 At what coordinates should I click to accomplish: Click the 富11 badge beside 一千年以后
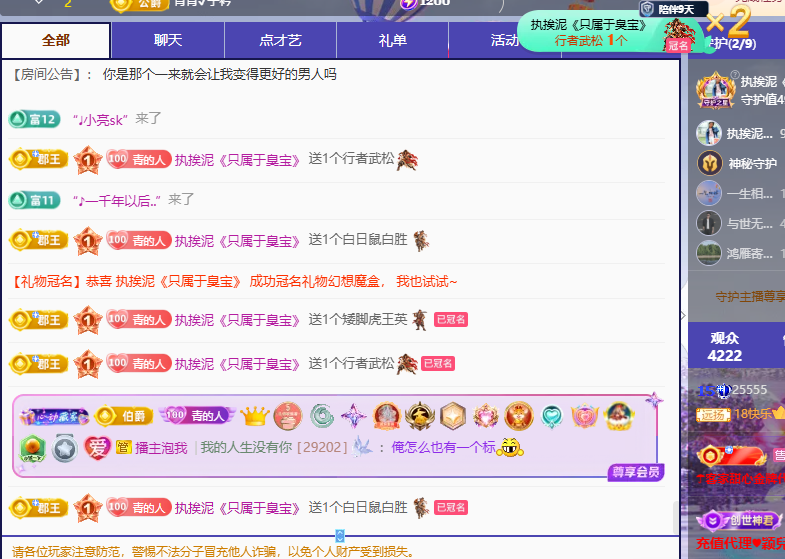(x=35, y=200)
